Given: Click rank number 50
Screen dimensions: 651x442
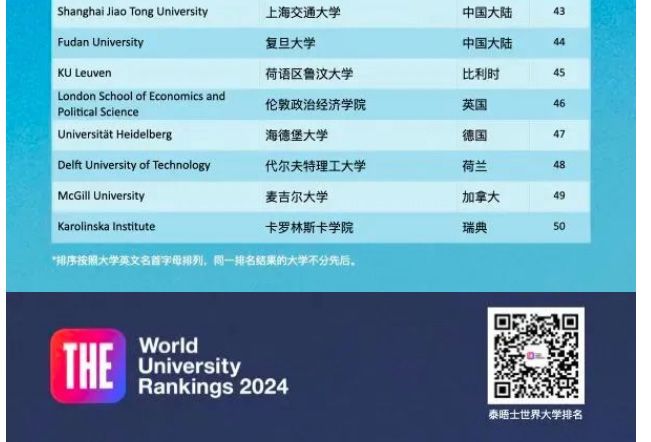Looking at the screenshot, I should (559, 226).
